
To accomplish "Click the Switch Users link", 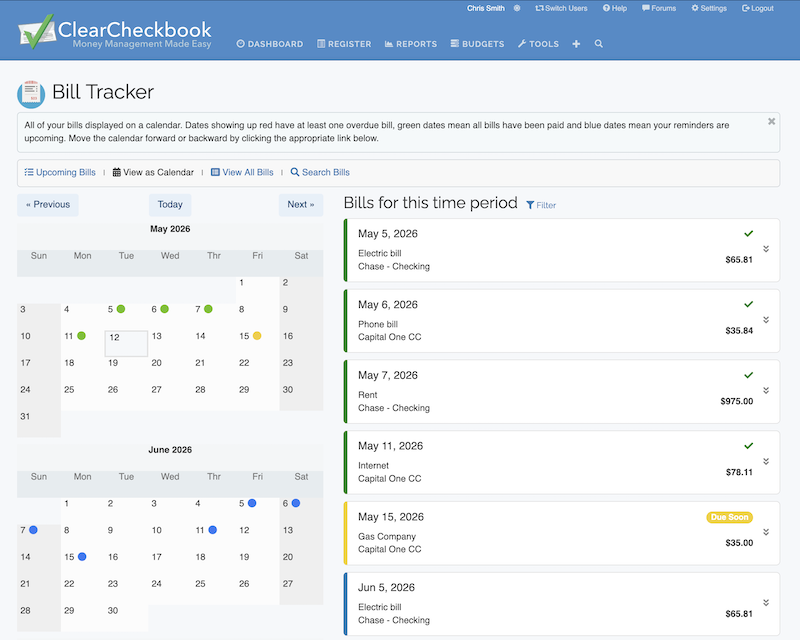I will click(561, 8).
